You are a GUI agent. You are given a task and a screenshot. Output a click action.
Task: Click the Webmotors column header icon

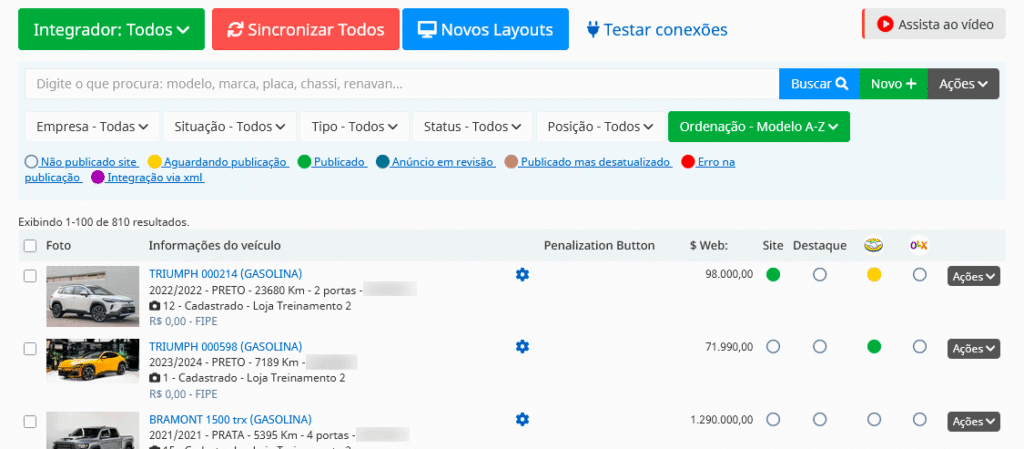(874, 245)
